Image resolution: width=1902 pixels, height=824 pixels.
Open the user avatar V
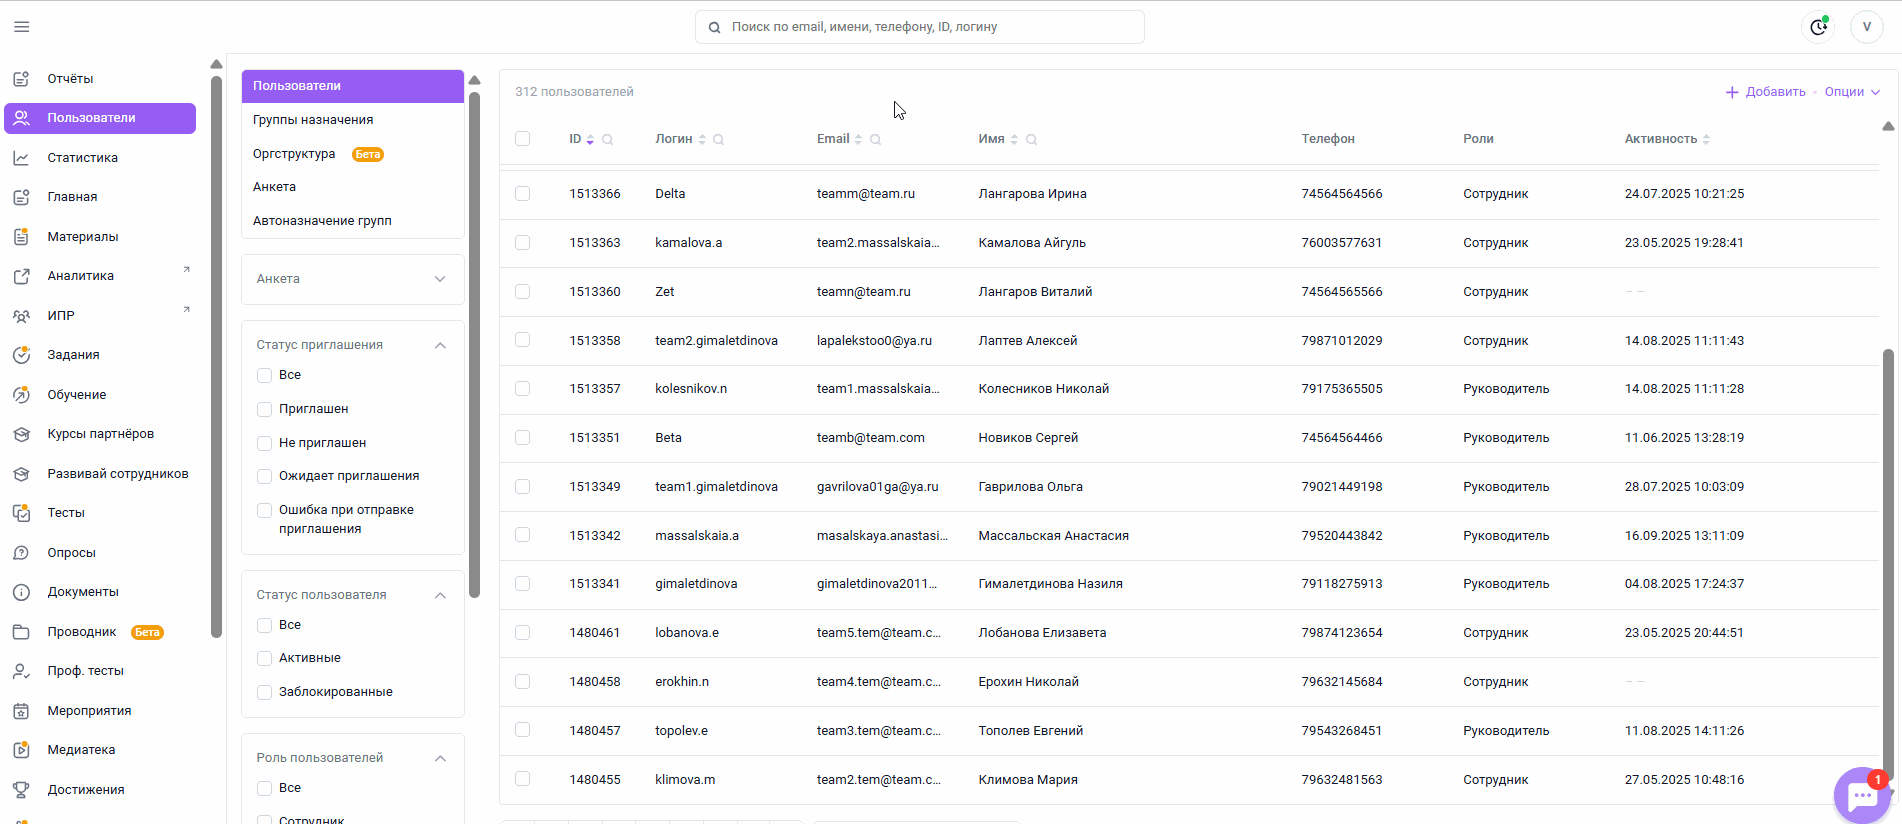tap(1866, 27)
